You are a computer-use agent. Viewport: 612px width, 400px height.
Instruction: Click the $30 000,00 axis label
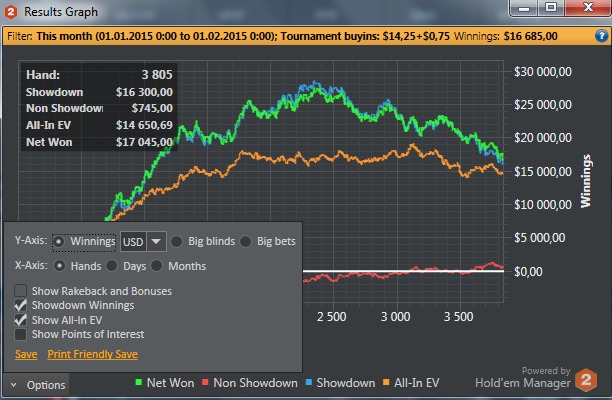[x=543, y=71]
